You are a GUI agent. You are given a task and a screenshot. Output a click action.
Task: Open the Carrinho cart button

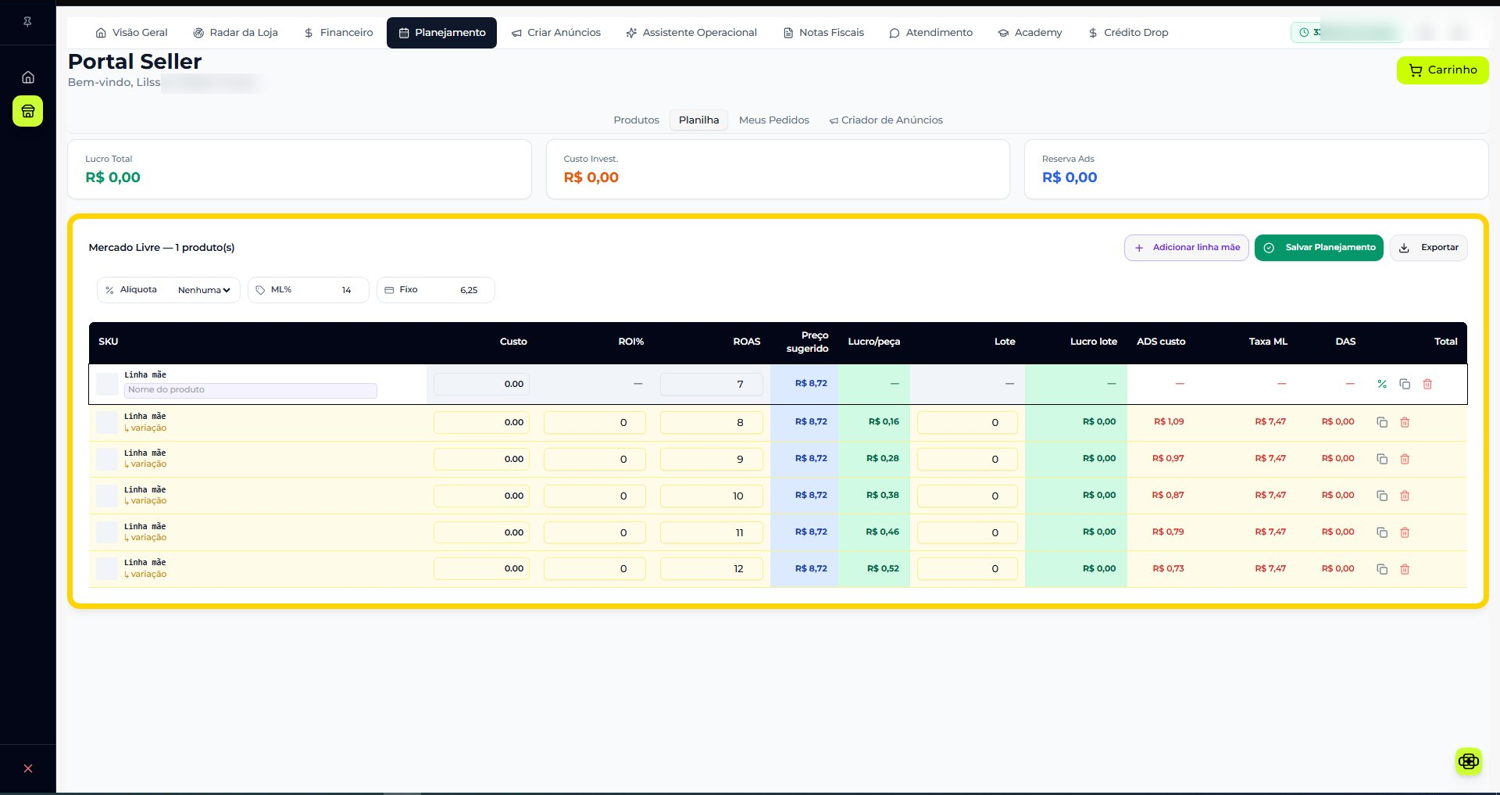coord(1442,70)
